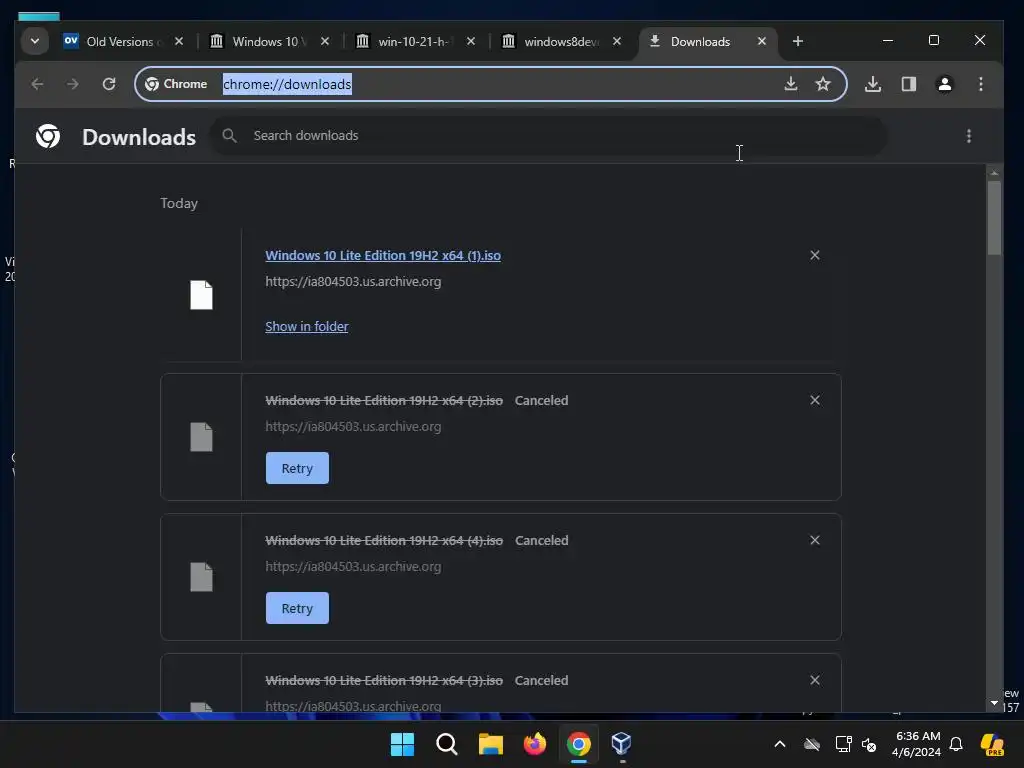Open the notifications bell icon
The image size is (1024, 768).
(956, 744)
